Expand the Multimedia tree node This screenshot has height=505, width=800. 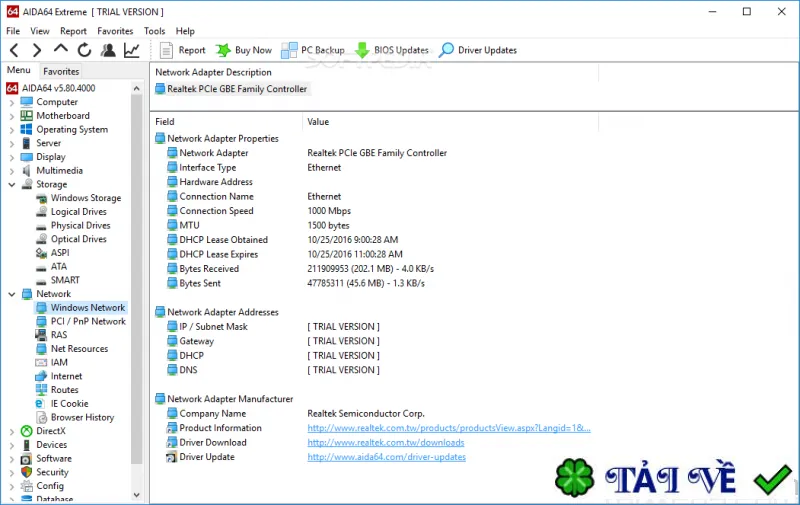click(12, 171)
